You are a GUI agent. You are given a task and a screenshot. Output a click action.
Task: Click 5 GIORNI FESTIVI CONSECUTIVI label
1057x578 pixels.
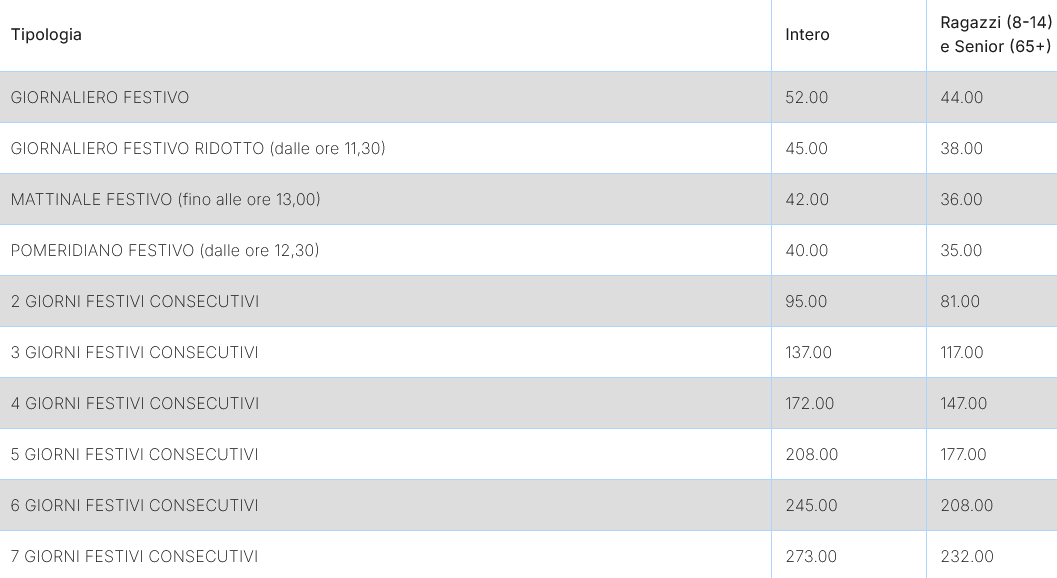pos(135,455)
